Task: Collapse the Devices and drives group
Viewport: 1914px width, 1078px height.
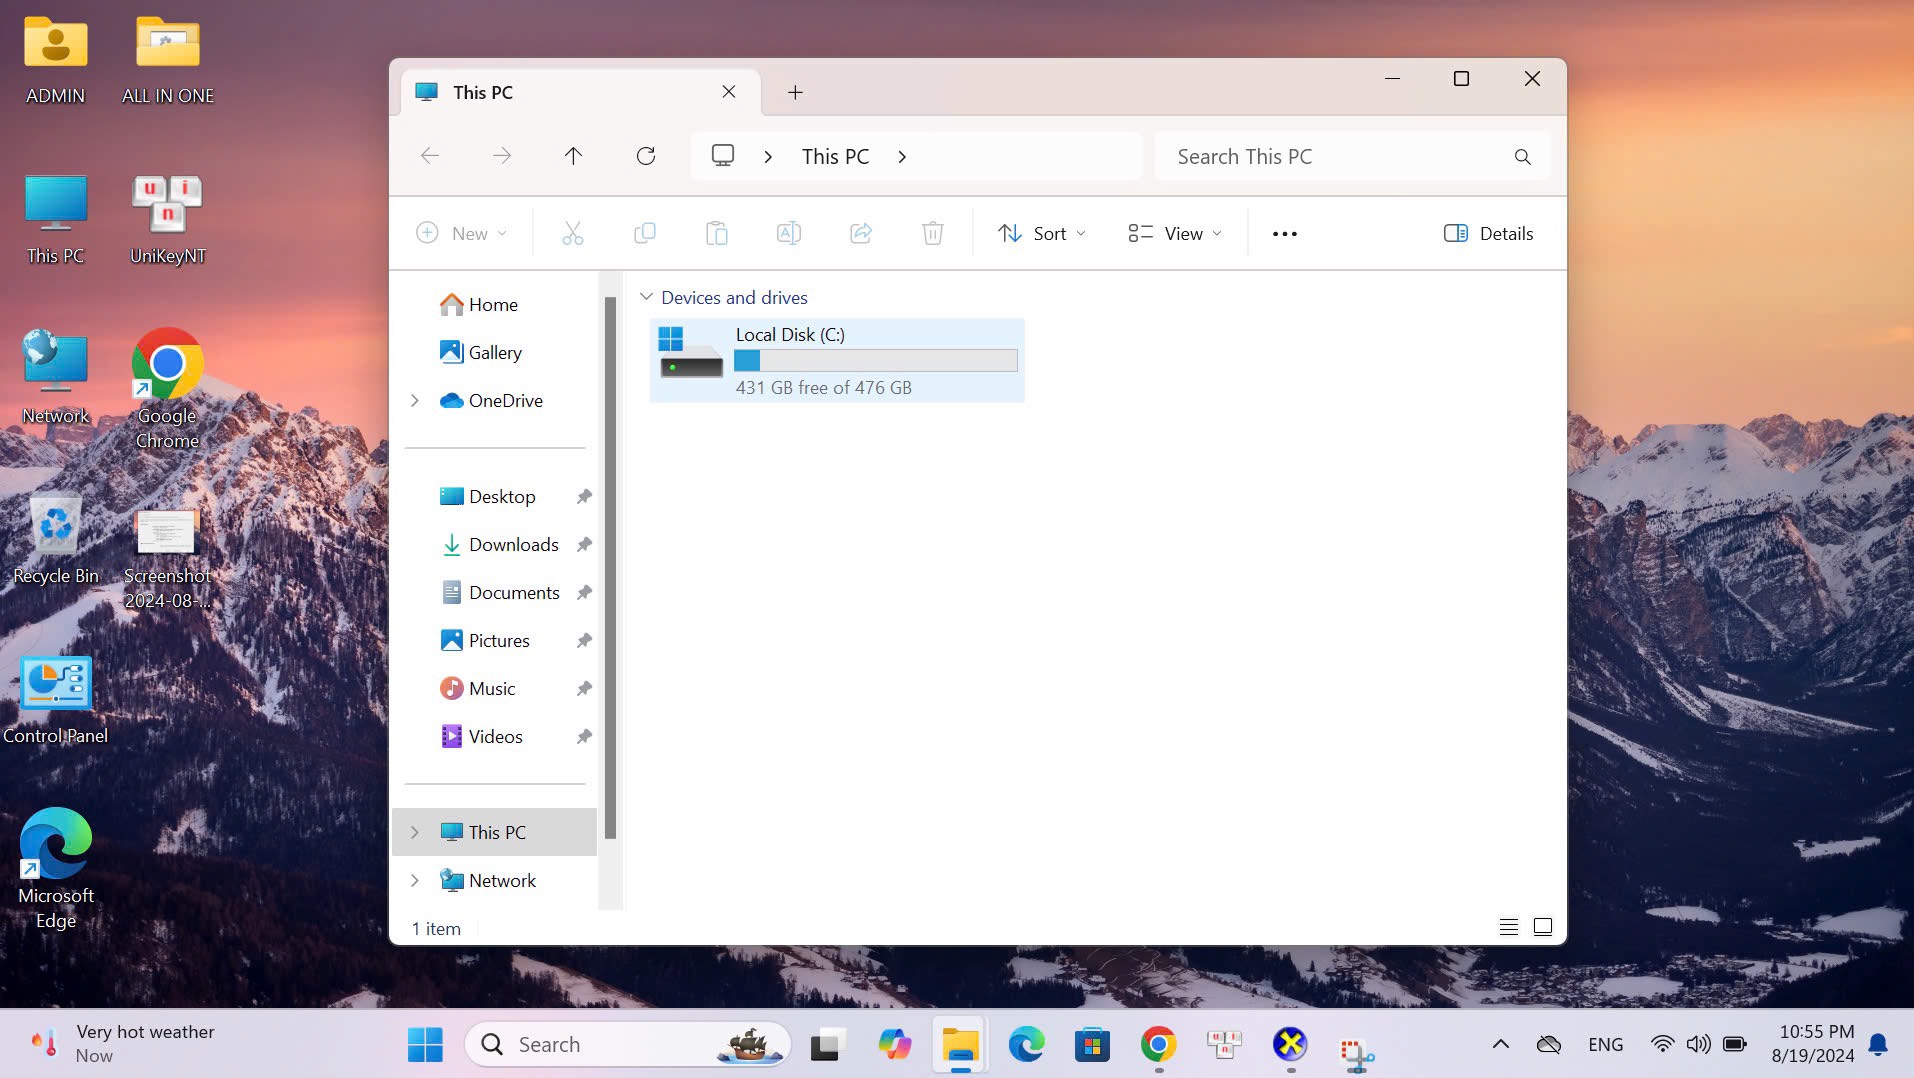Action: 646,298
